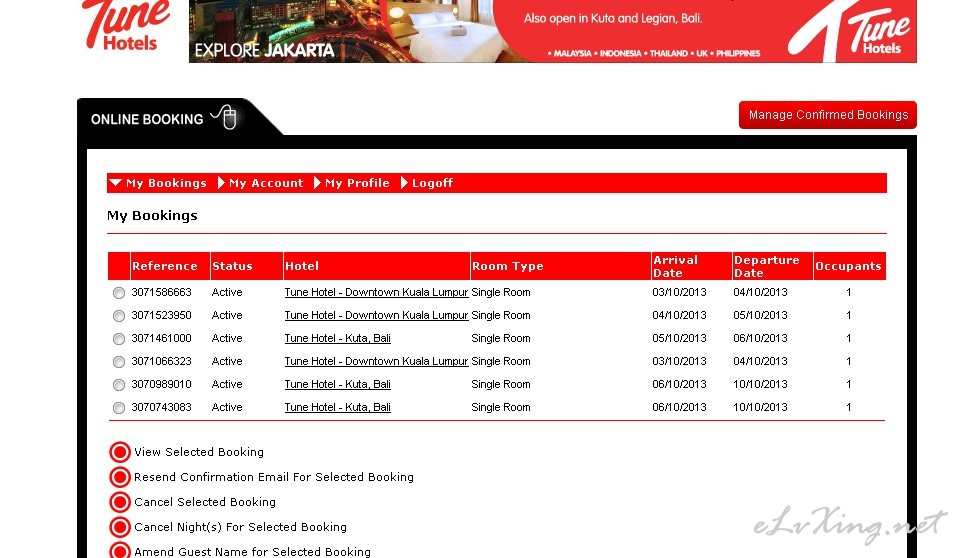Screen dimensions: 958x558
Task: Click red Resend Confirmation Email icon
Action: 120,477
